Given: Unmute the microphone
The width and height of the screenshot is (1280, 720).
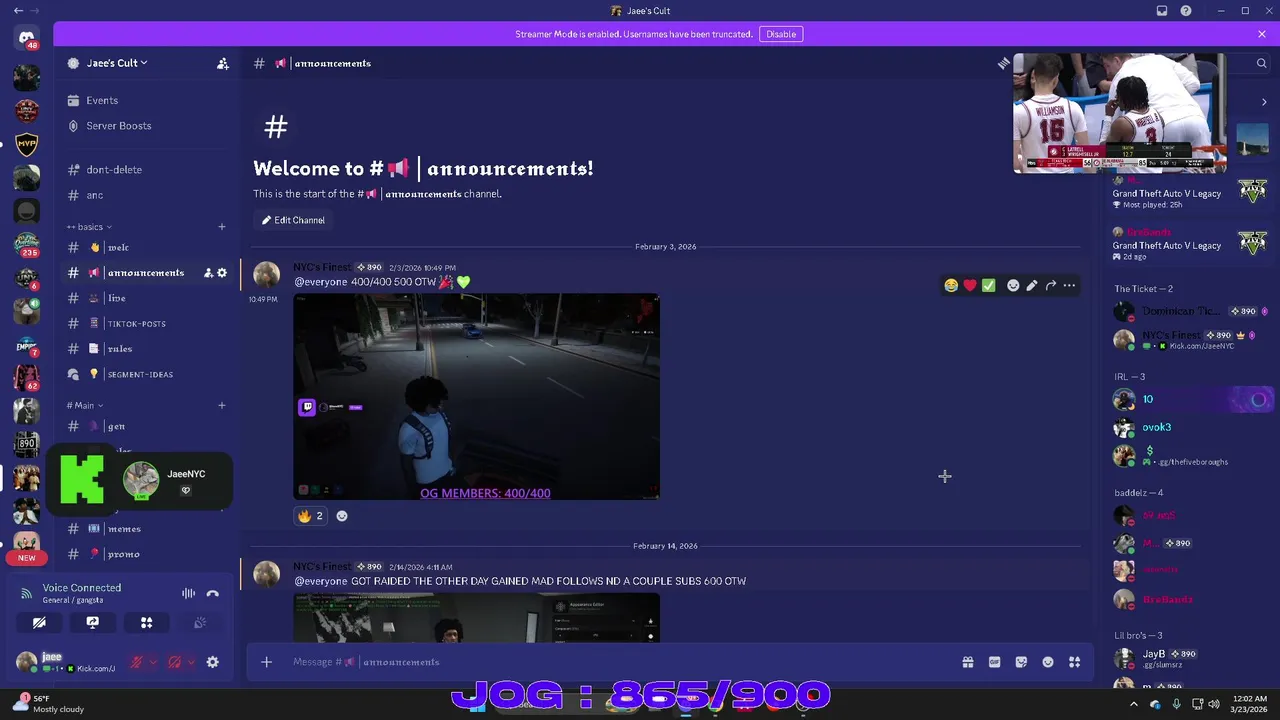Looking at the screenshot, I should [x=137, y=662].
